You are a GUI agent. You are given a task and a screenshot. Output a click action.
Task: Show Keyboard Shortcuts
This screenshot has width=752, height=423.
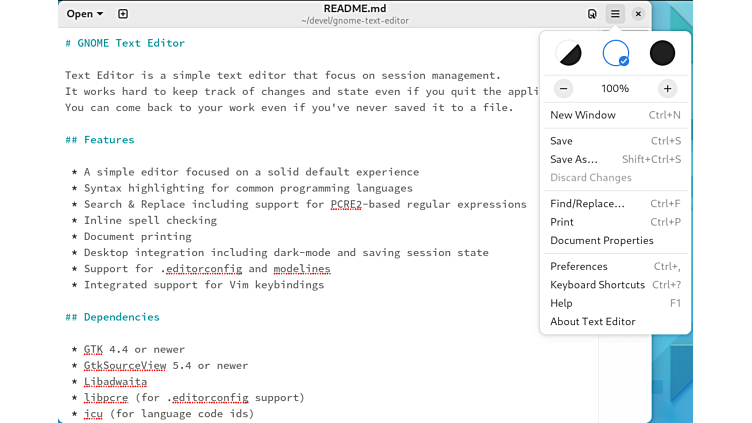click(x=597, y=285)
